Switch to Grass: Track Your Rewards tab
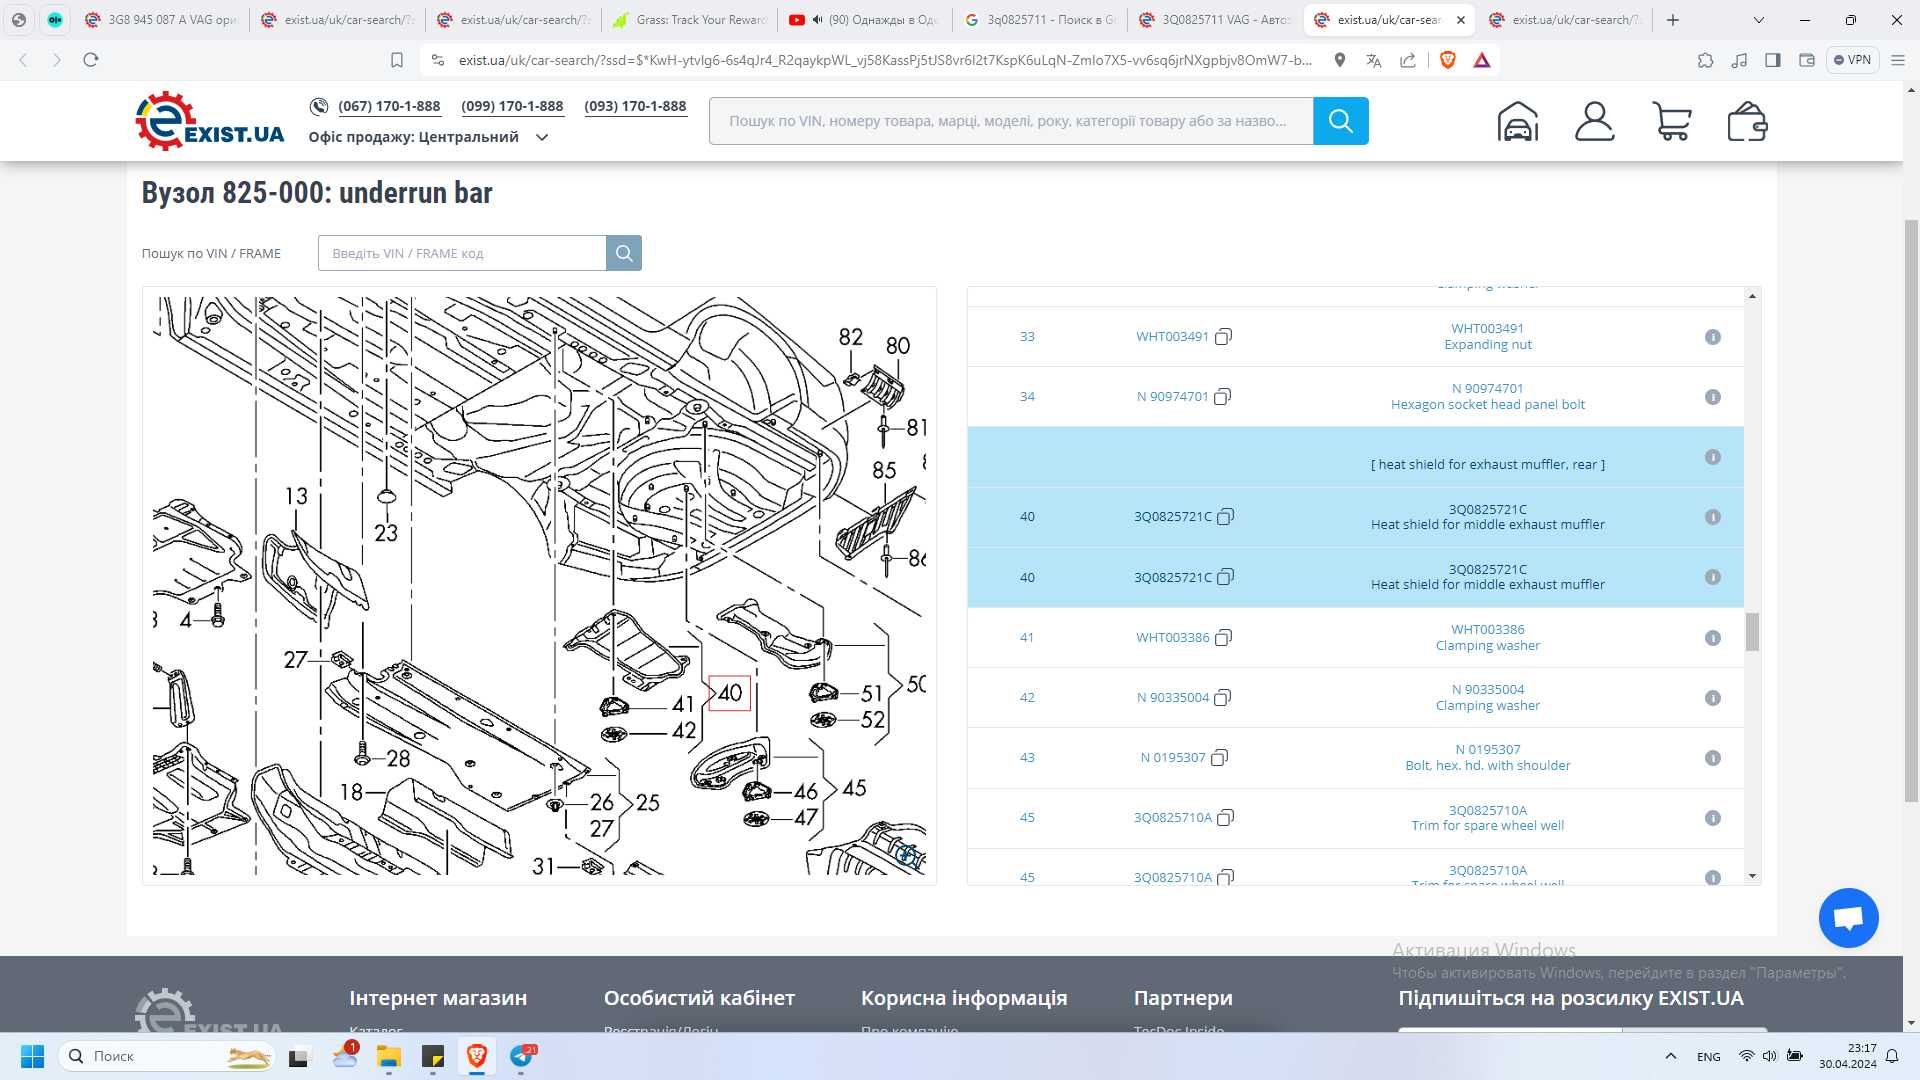This screenshot has width=1920, height=1080. [x=690, y=20]
